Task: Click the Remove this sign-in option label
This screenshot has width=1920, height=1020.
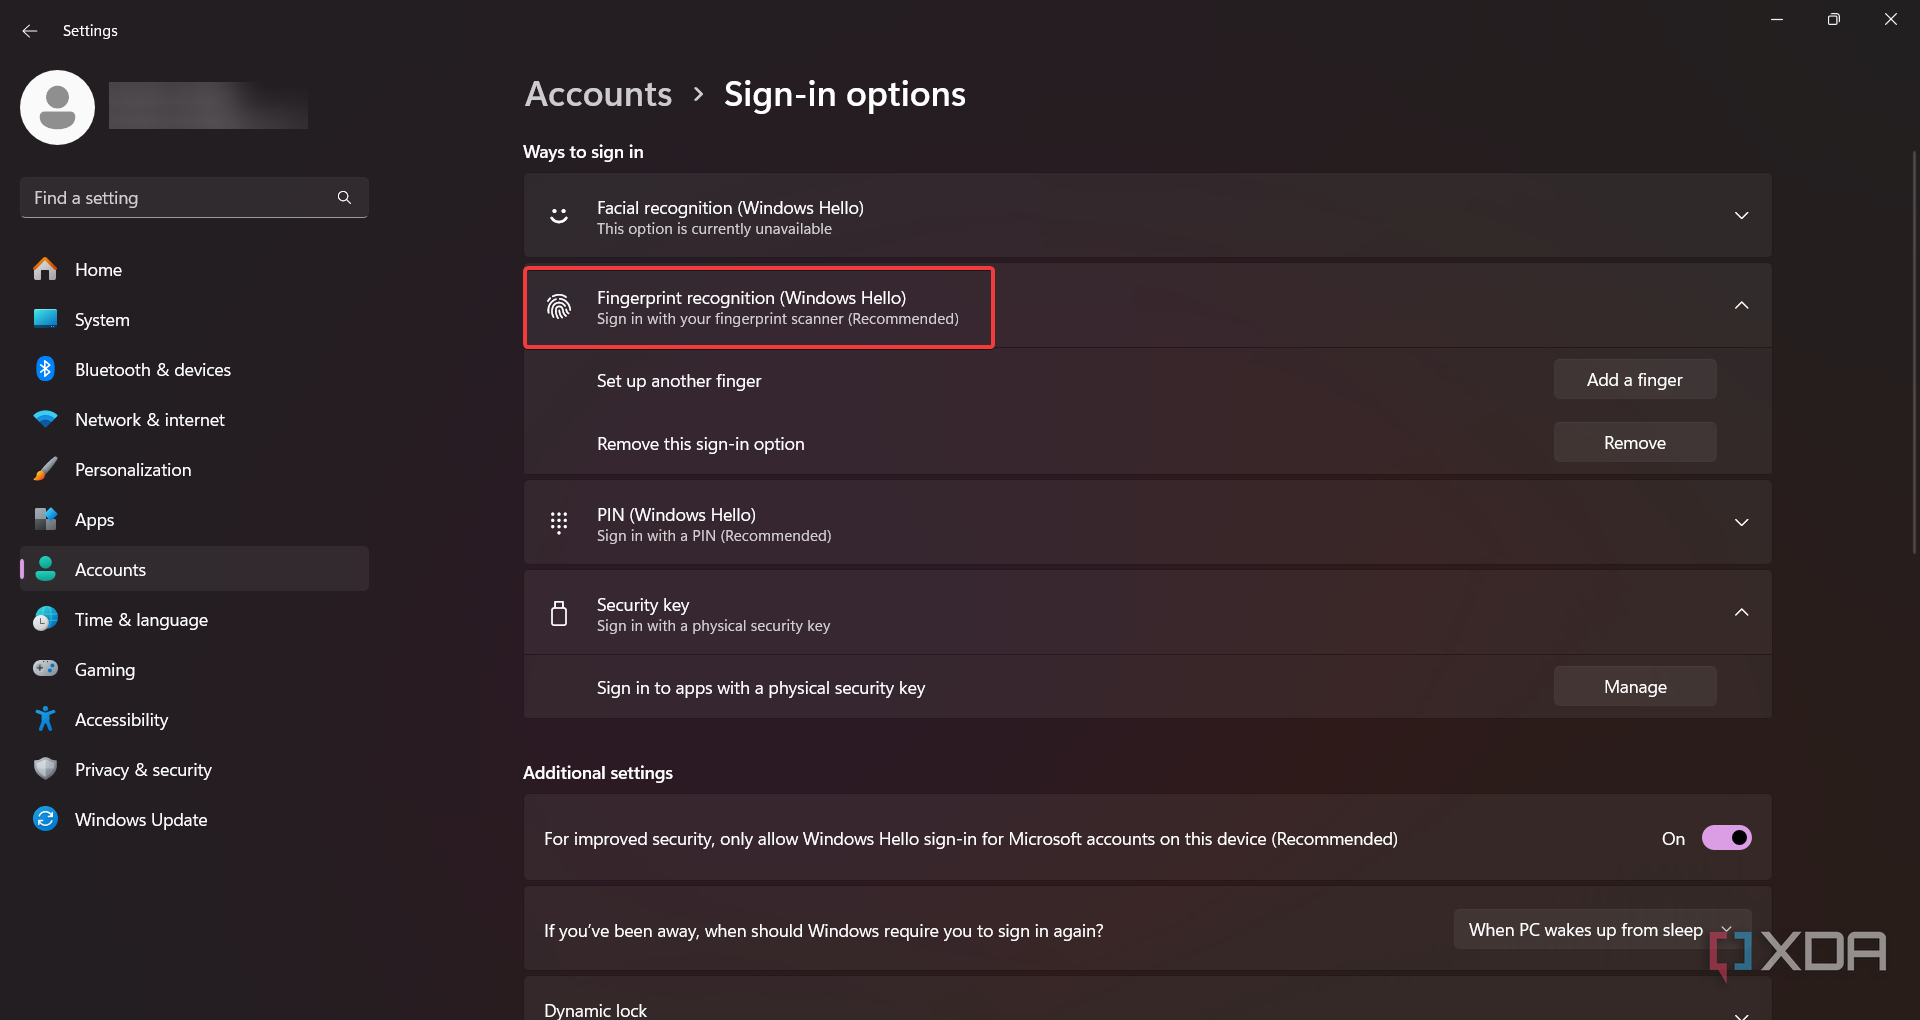Action: pos(700,443)
